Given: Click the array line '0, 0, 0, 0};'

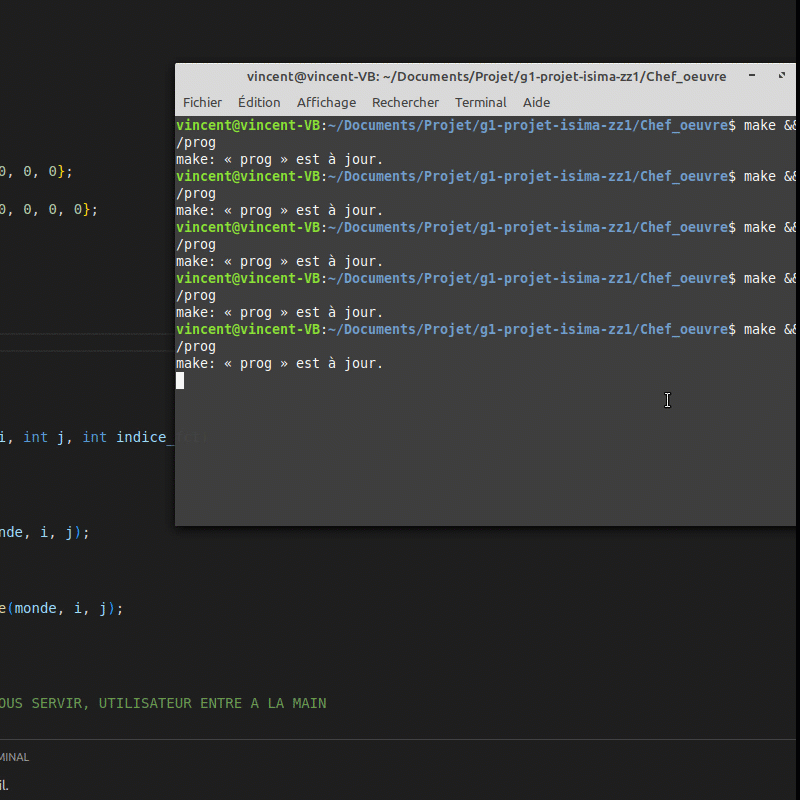Looking at the screenshot, I should (48, 209).
